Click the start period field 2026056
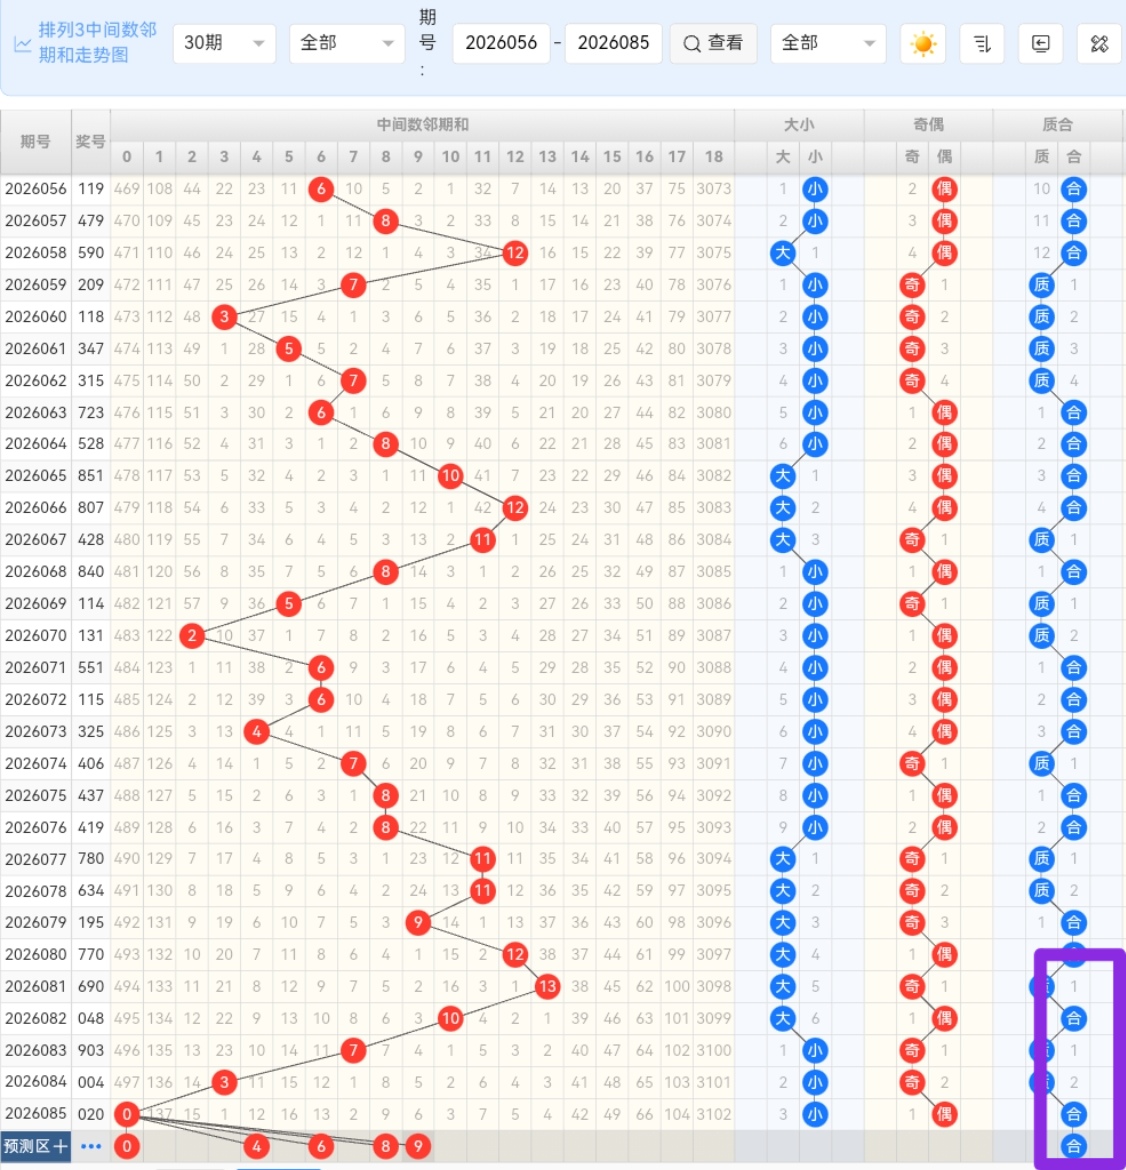The height and width of the screenshot is (1170, 1126). (501, 43)
